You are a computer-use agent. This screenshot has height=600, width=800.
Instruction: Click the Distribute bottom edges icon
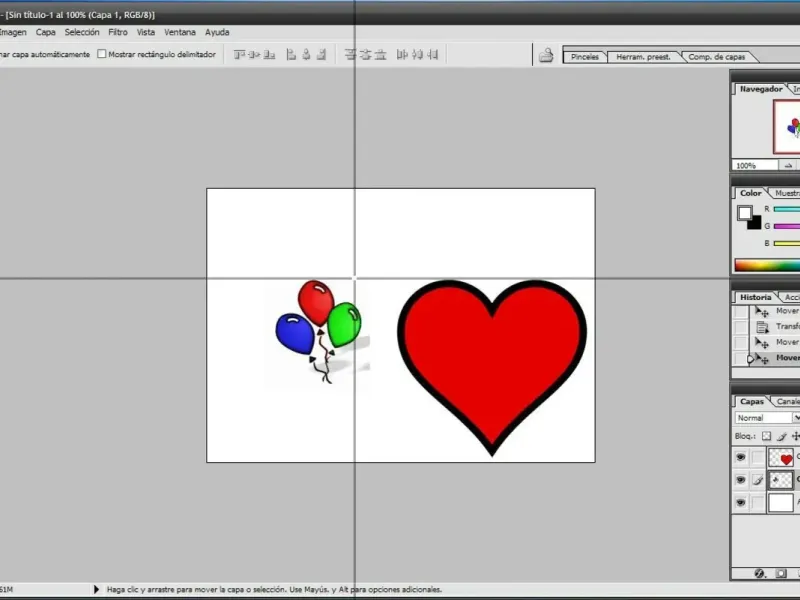click(381, 54)
